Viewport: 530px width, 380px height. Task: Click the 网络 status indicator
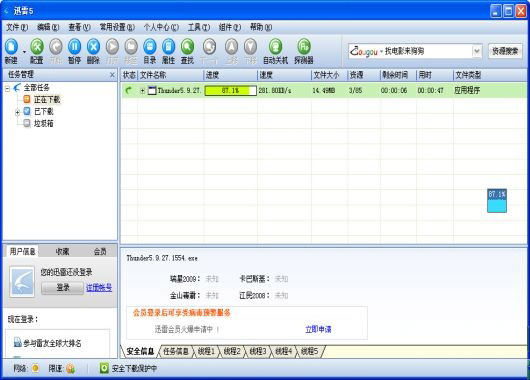click(x=35, y=368)
